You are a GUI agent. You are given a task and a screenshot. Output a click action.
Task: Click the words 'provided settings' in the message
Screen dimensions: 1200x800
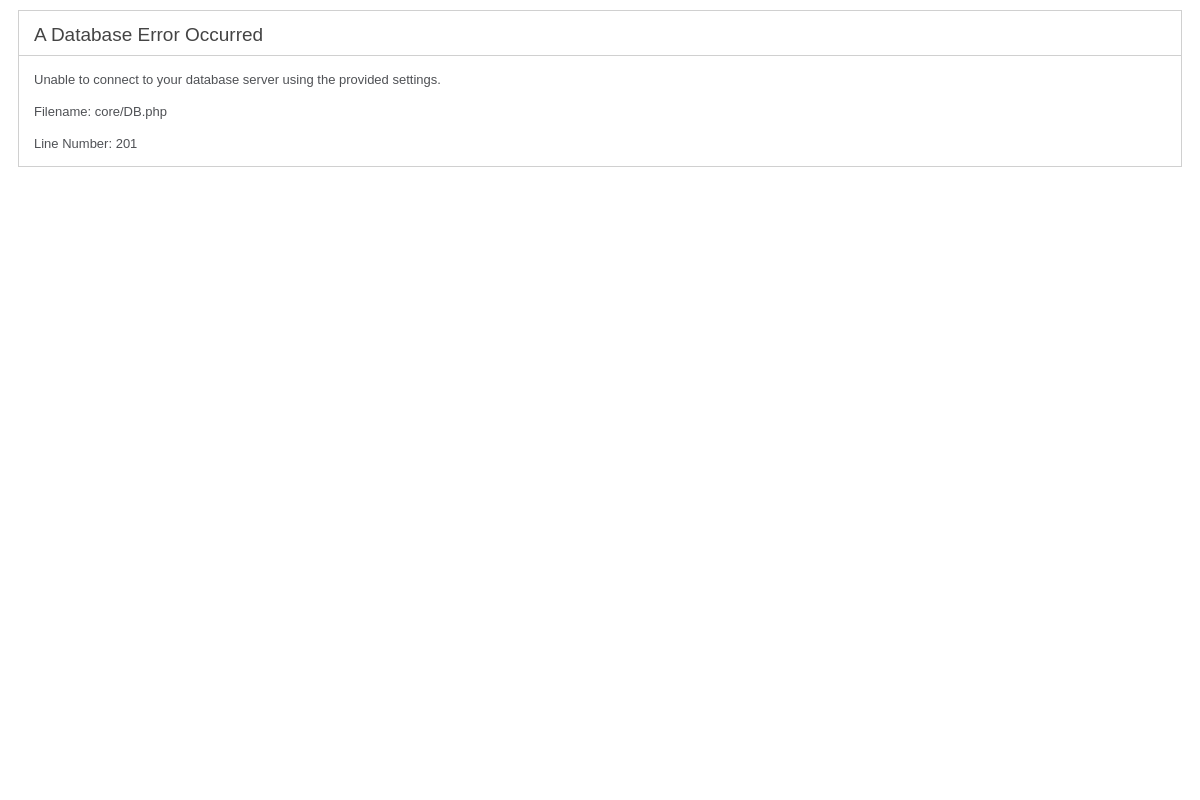click(390, 79)
